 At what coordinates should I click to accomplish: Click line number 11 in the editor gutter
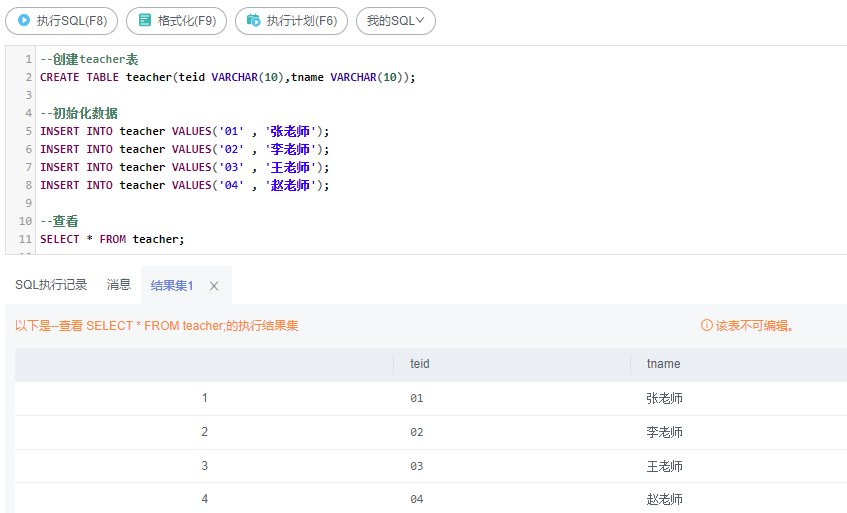[25, 239]
